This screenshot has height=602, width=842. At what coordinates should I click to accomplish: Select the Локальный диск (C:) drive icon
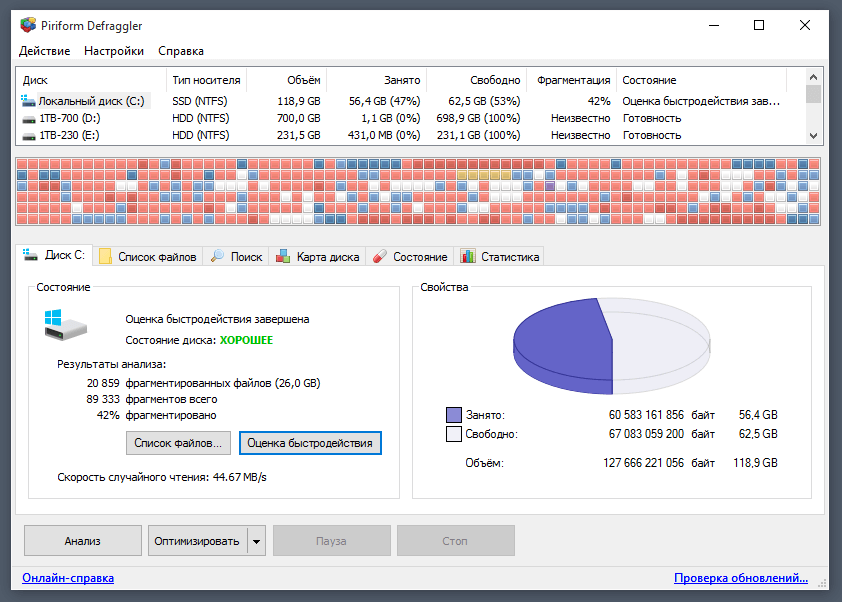pos(28,101)
